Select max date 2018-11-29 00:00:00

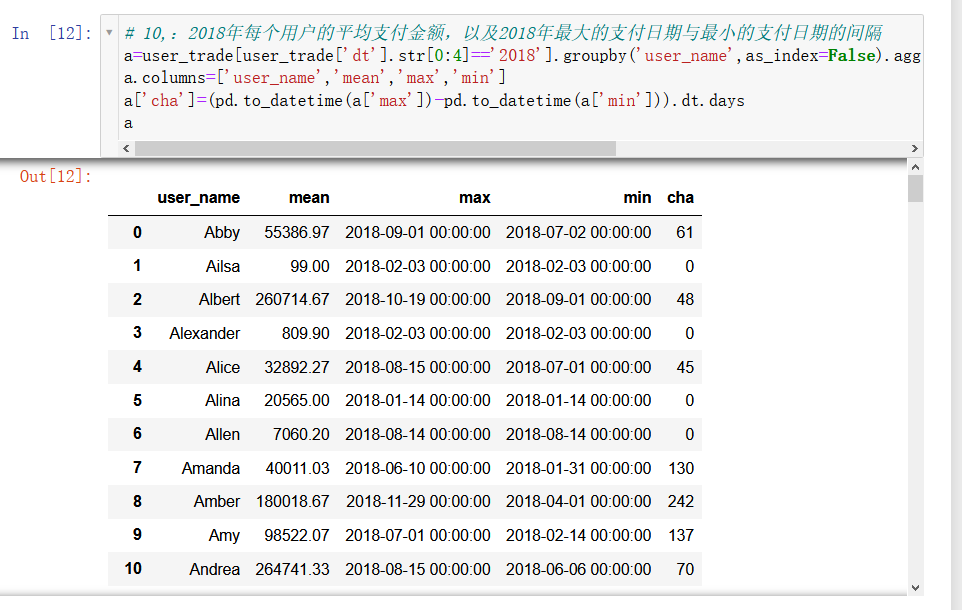(418, 501)
